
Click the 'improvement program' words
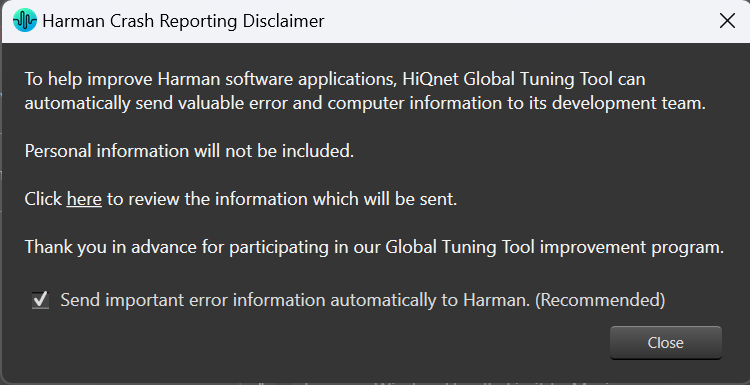[631, 247]
